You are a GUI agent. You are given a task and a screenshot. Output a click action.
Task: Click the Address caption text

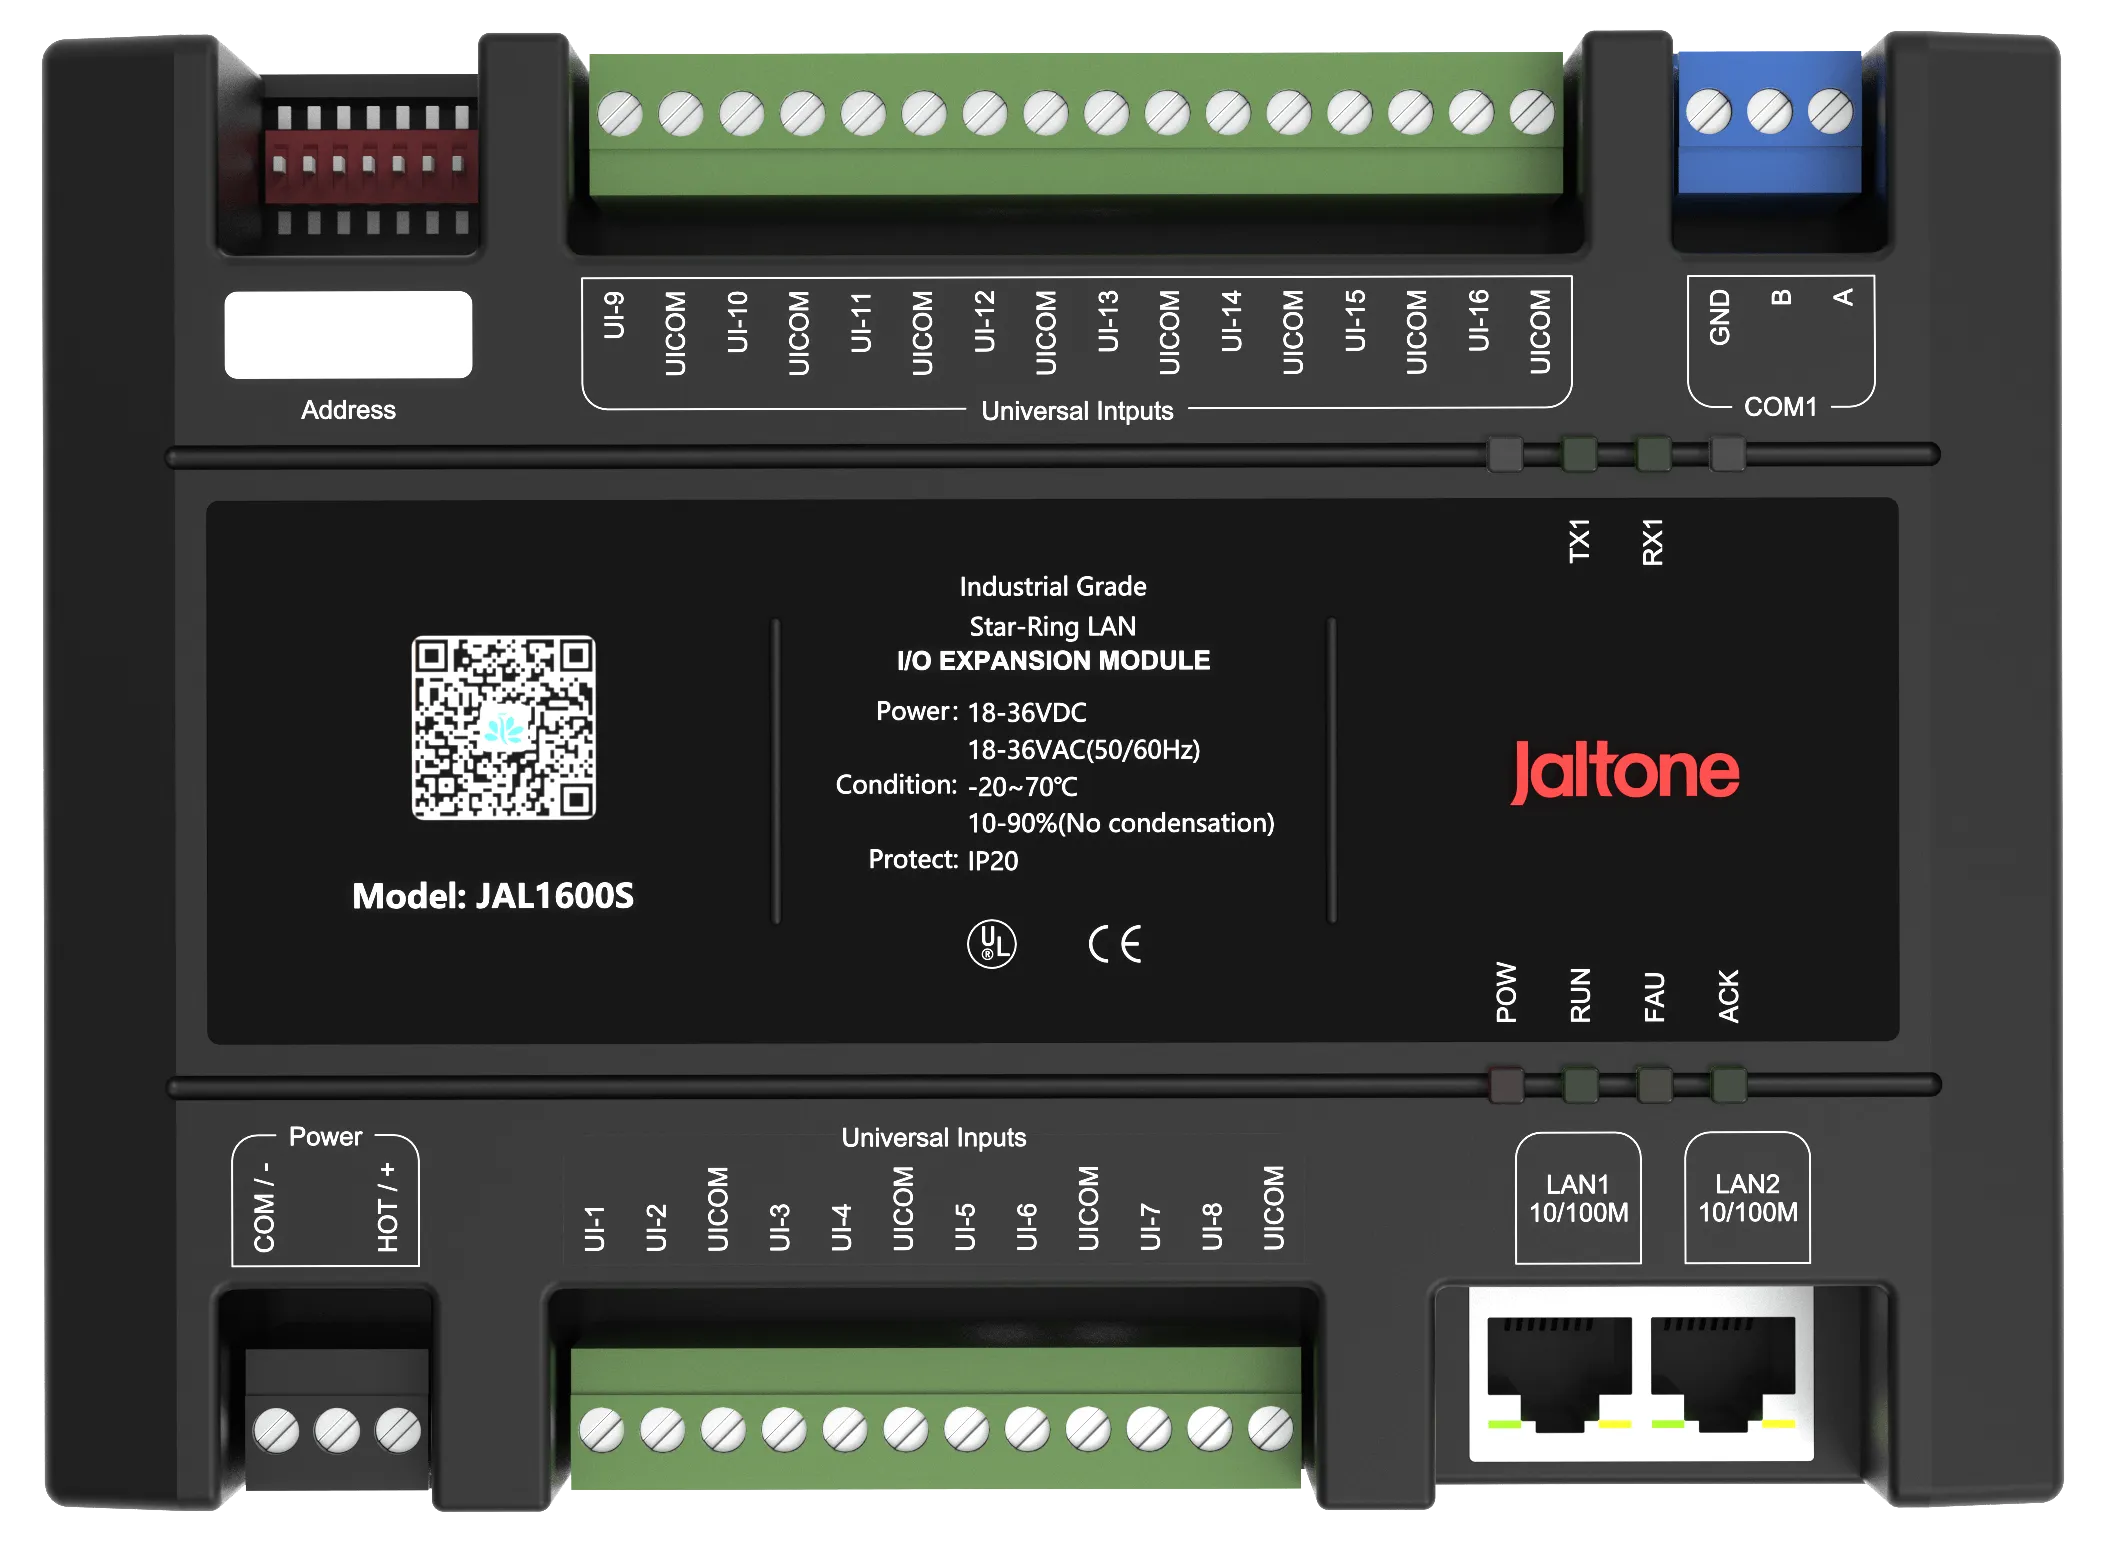click(x=348, y=410)
